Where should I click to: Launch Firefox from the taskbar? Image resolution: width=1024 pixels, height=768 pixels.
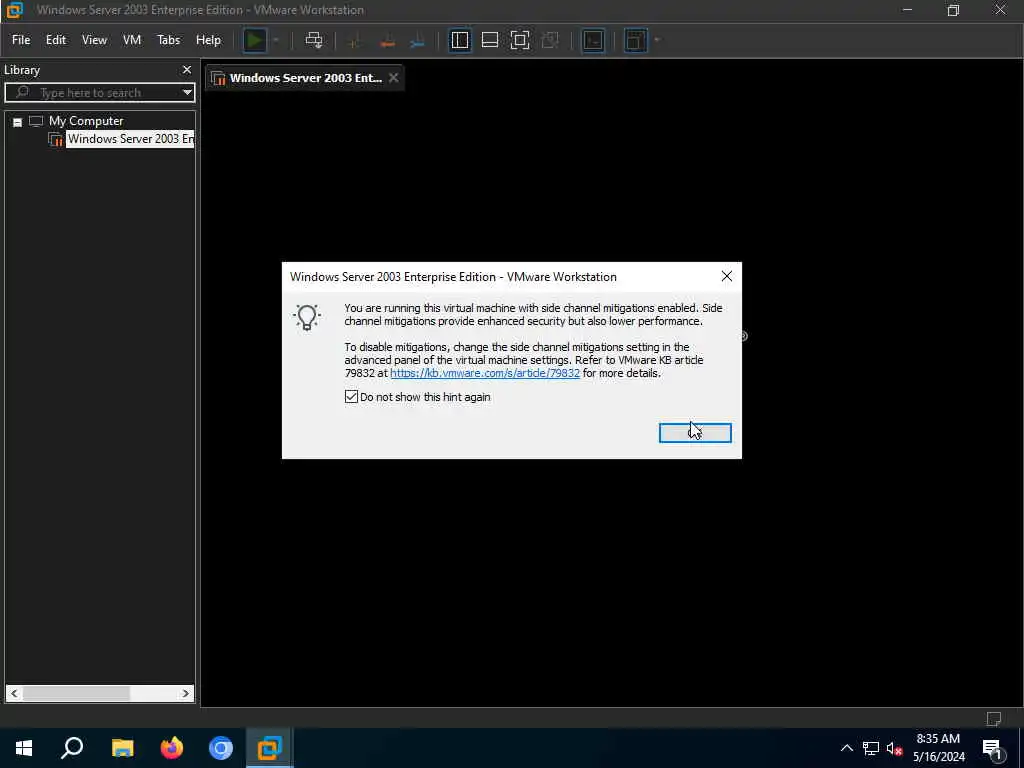click(x=172, y=748)
